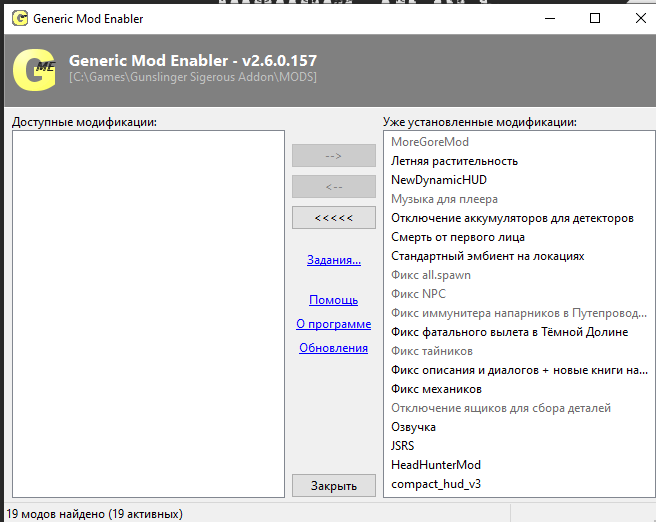Click the mods folder path text in header
This screenshot has width=656, height=522.
click(193, 77)
